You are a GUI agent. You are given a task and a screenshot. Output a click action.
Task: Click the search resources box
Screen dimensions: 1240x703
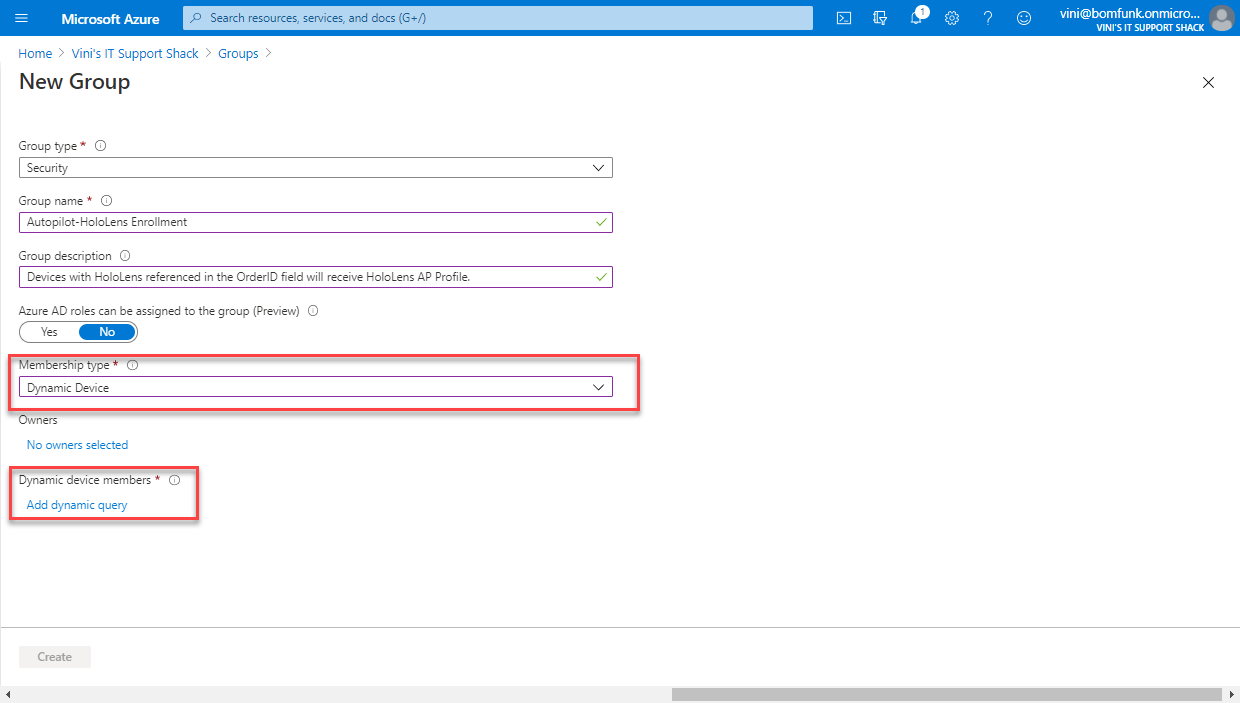(498, 18)
